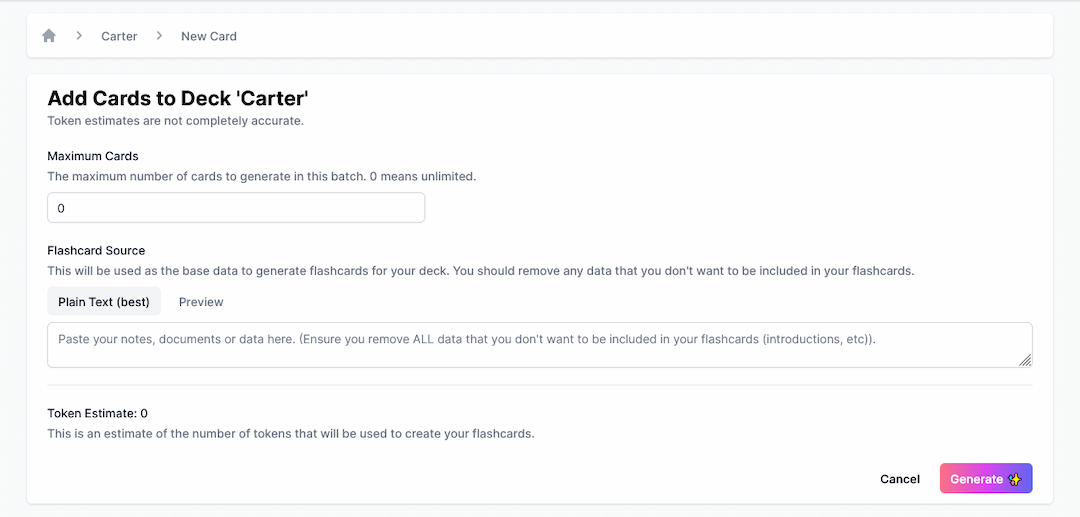Focus the Maximum Cards number field

(236, 208)
